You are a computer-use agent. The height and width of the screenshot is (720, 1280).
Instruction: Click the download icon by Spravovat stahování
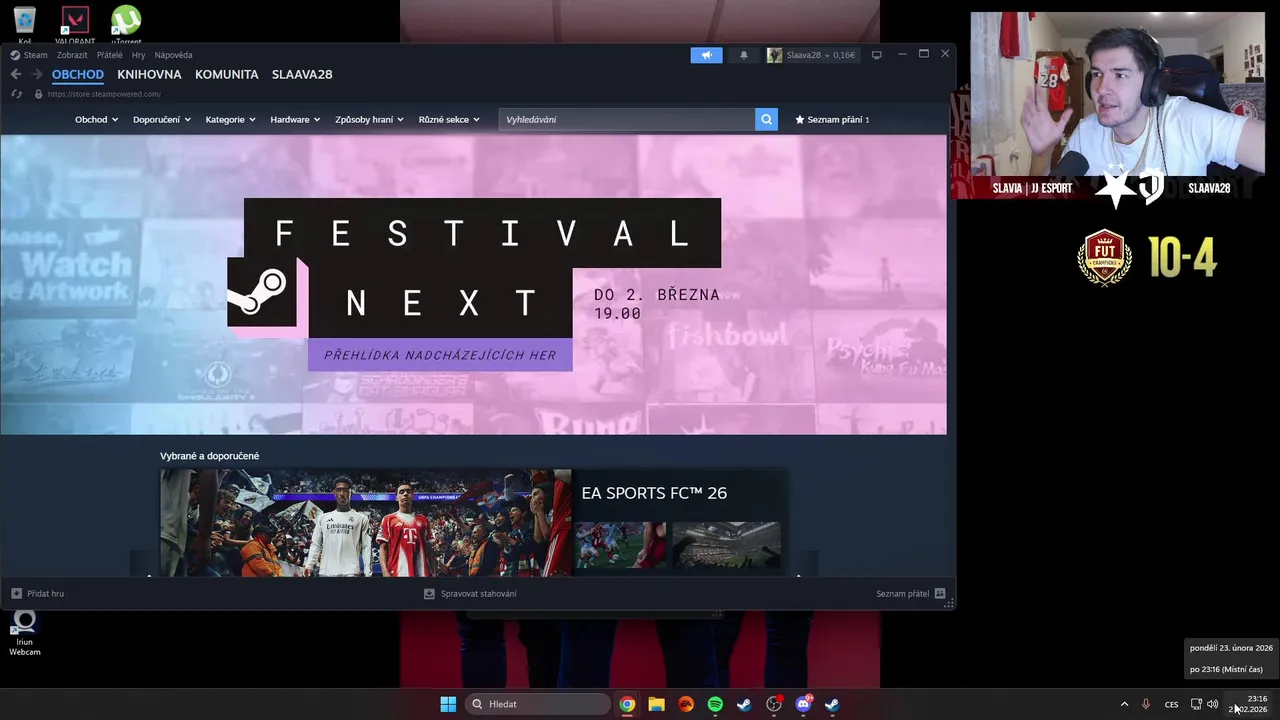pos(429,593)
